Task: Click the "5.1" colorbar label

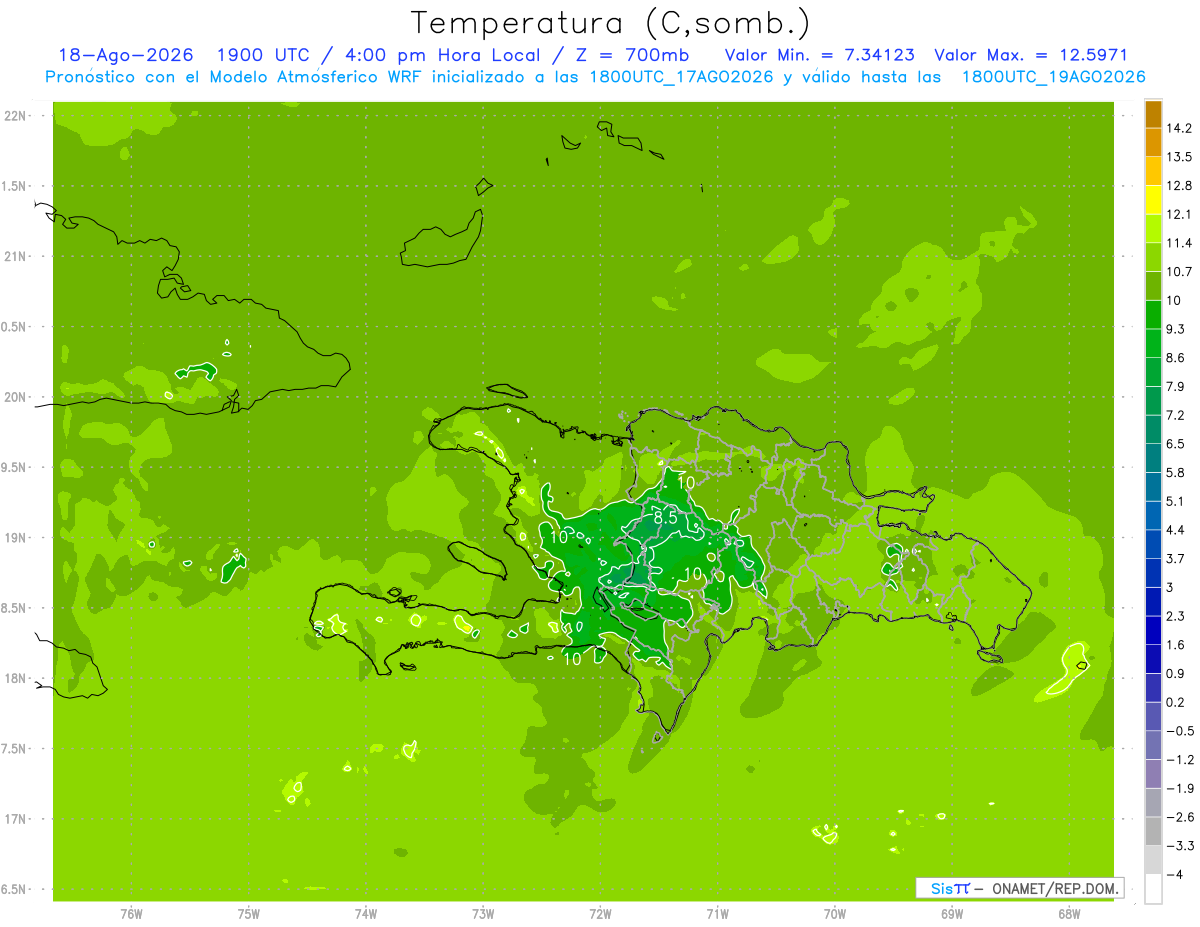Action: tap(1177, 501)
